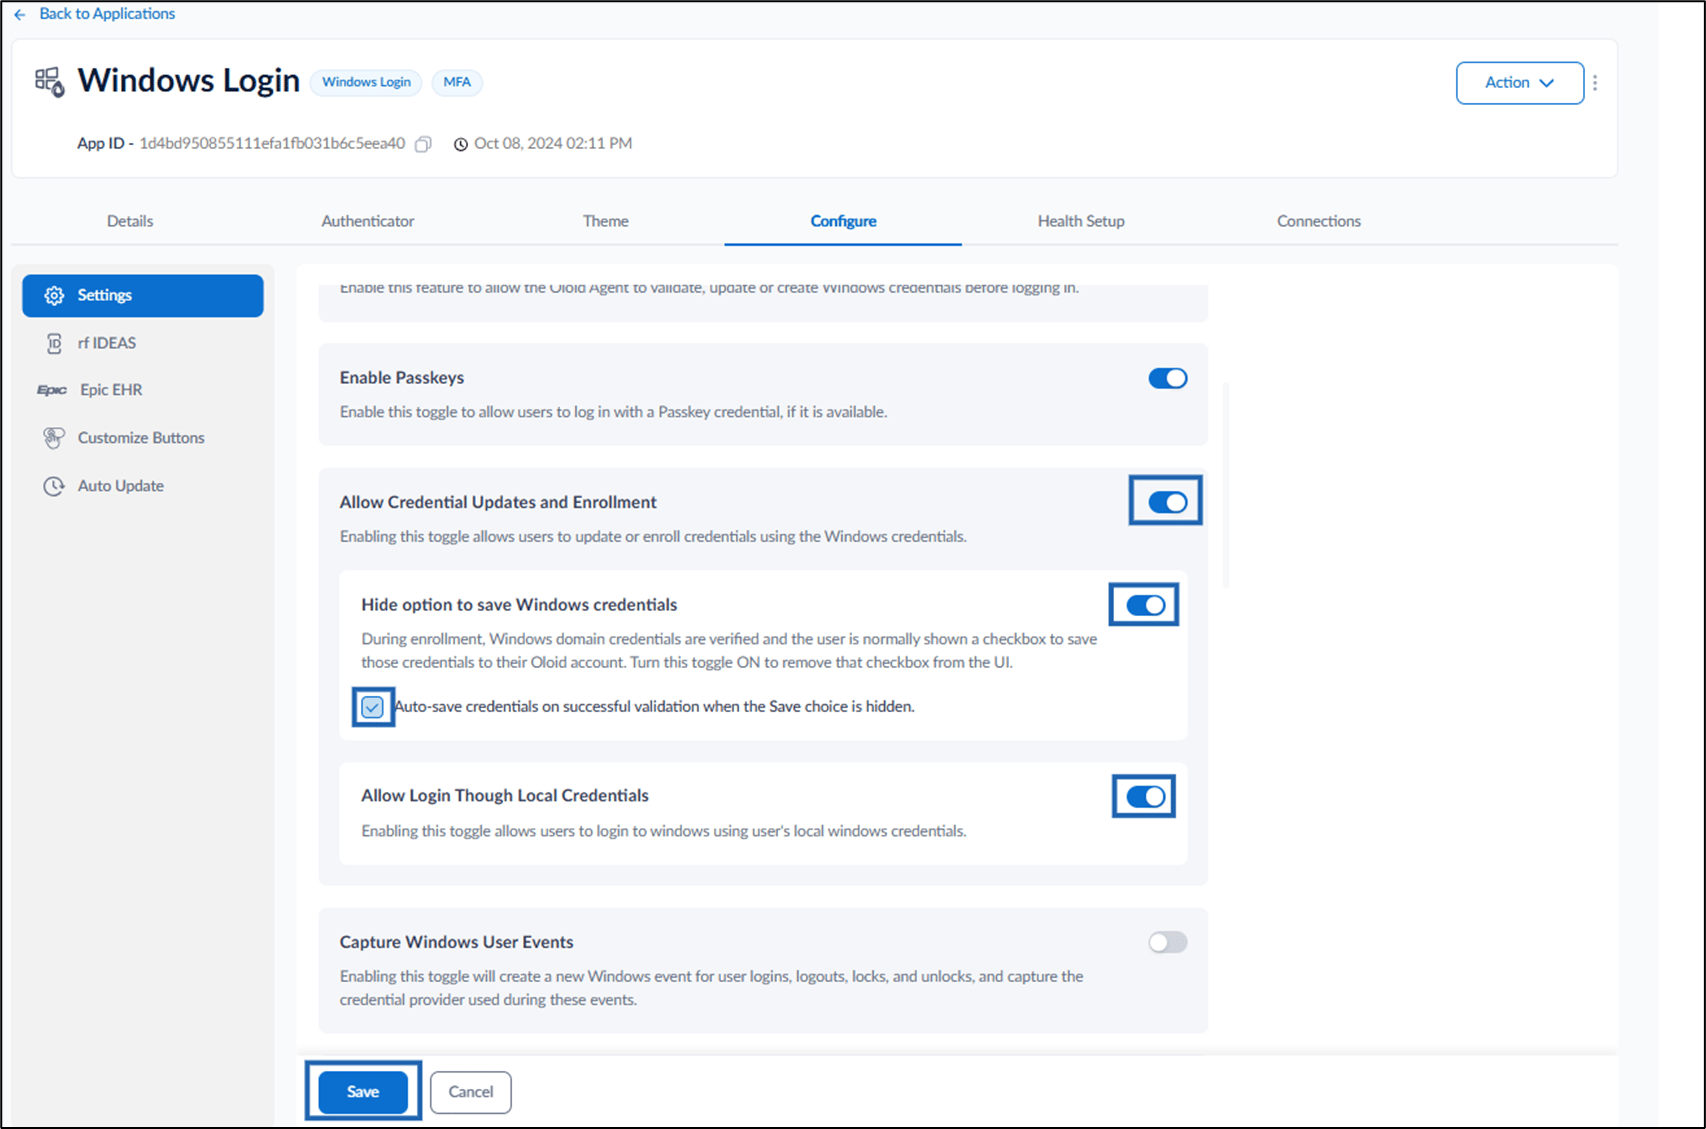
Task: Click the App ID value text
Action: (x=272, y=143)
